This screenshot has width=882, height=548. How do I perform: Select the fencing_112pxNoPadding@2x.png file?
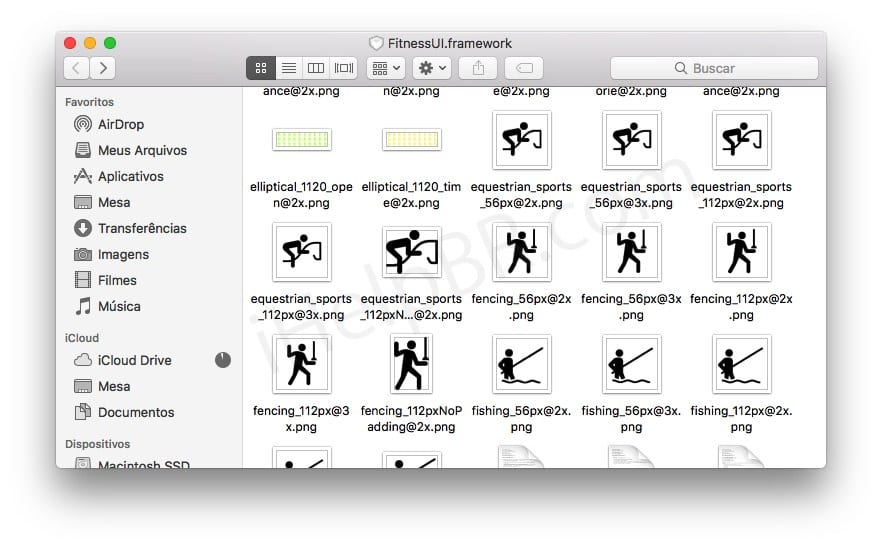coord(411,365)
